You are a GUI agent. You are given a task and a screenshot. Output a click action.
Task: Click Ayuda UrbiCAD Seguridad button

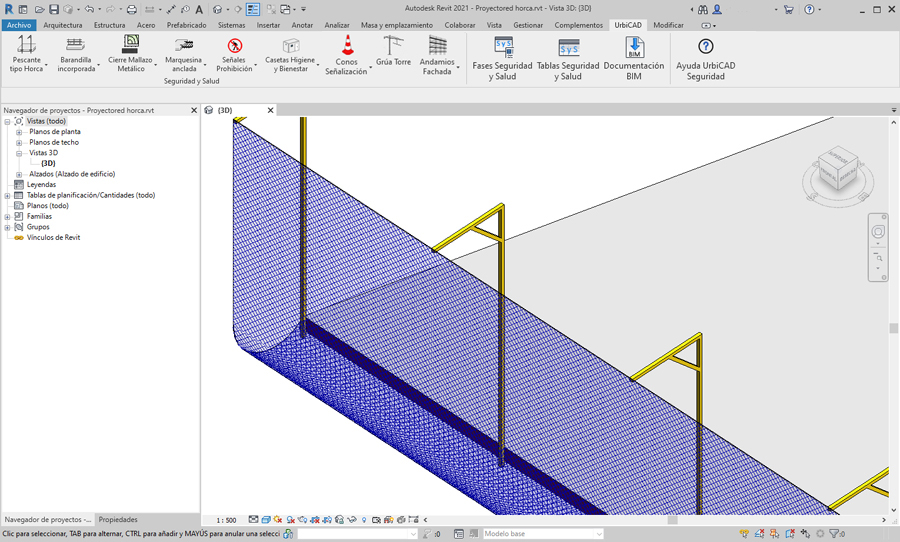point(705,56)
